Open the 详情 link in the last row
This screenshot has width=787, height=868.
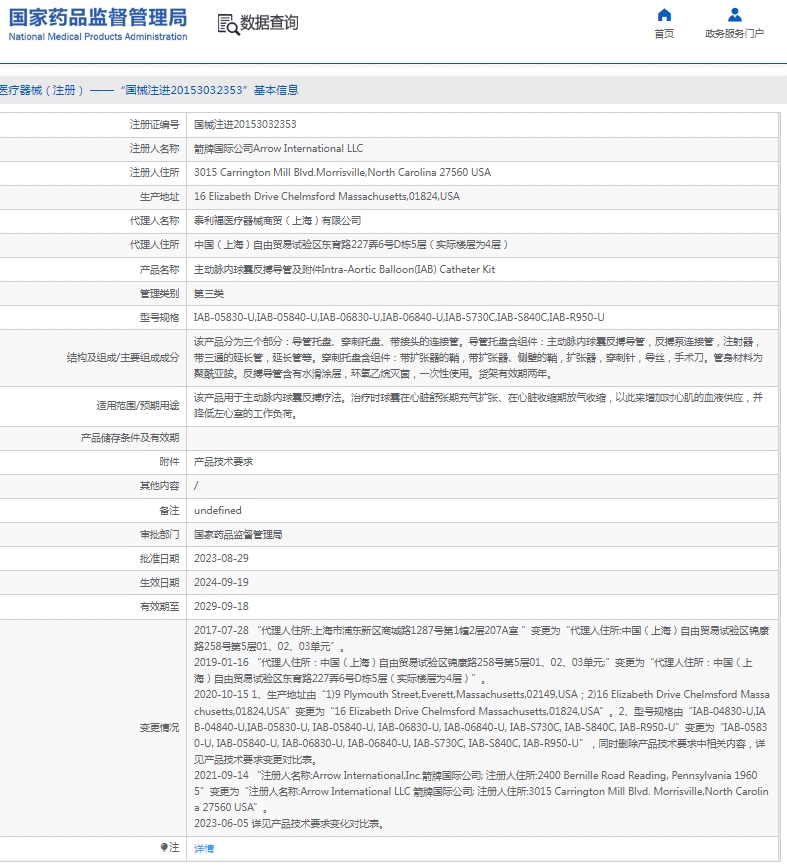click(x=204, y=848)
